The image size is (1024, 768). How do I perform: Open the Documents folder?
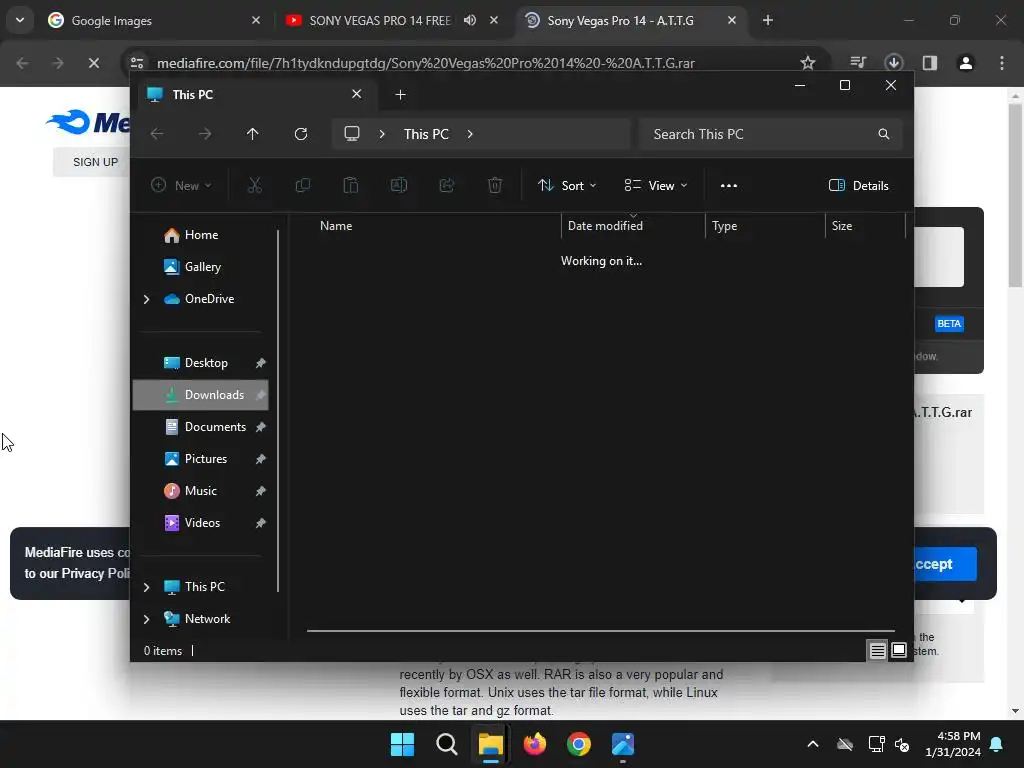(x=200, y=427)
